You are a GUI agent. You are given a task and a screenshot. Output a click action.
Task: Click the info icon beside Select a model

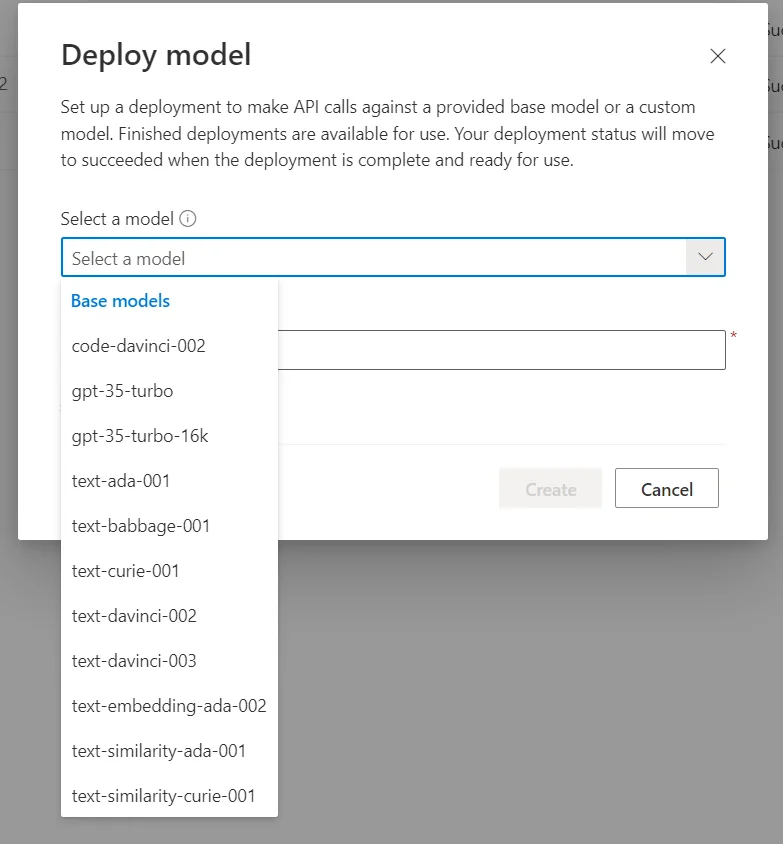pos(189,218)
